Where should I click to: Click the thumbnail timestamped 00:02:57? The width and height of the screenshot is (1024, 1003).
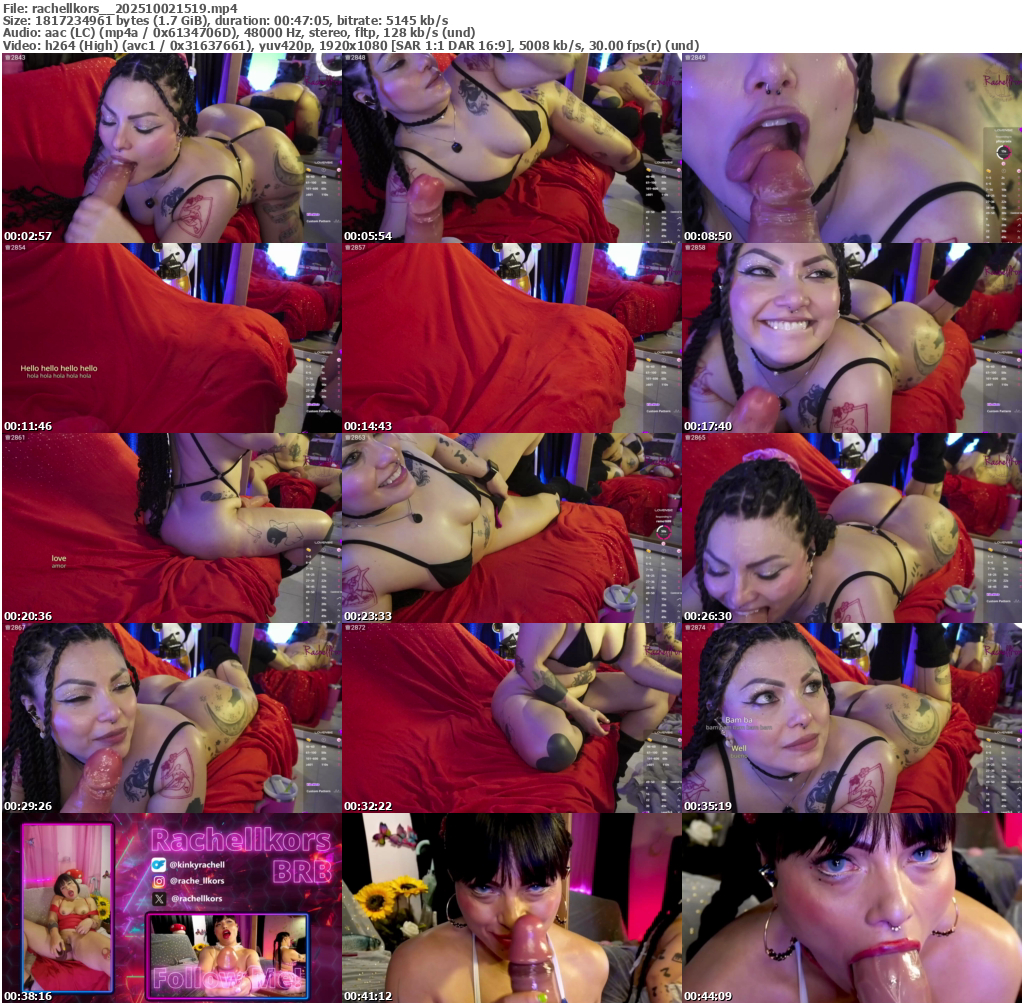pyautogui.click(x=171, y=148)
